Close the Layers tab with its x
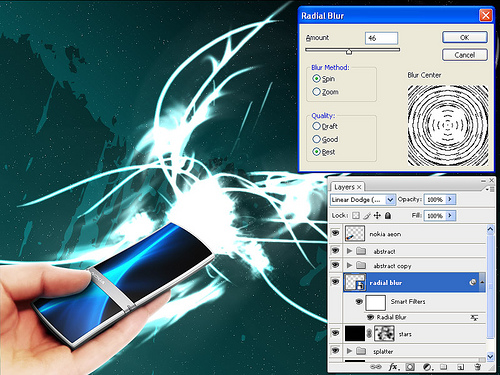This screenshot has width=500, height=375. 359,187
